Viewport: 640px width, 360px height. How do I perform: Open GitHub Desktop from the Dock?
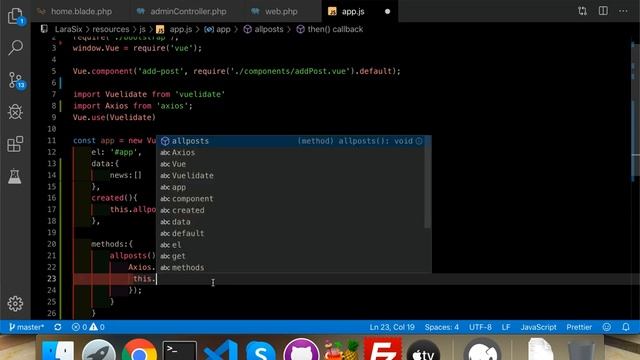tap(301, 350)
